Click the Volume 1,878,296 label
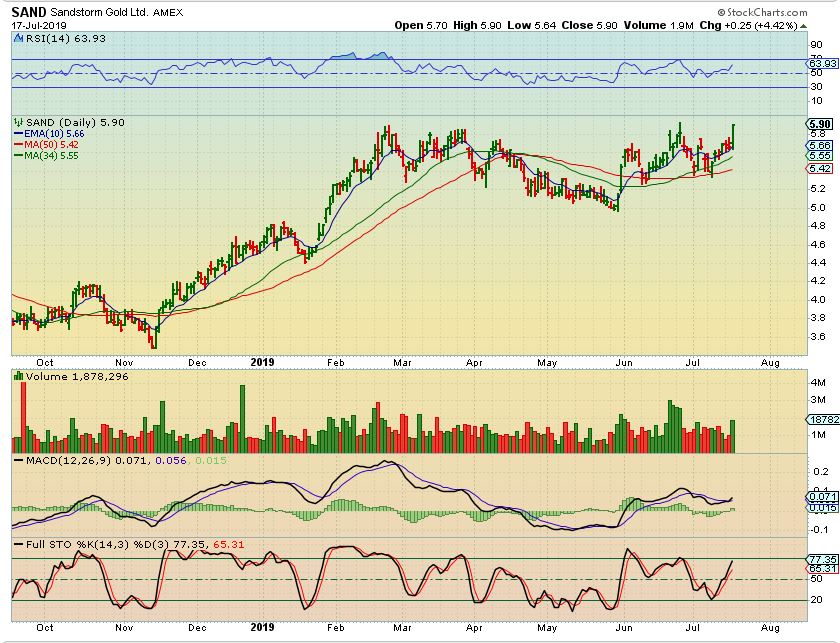Viewport: 840px width, 643px height. coord(77,377)
